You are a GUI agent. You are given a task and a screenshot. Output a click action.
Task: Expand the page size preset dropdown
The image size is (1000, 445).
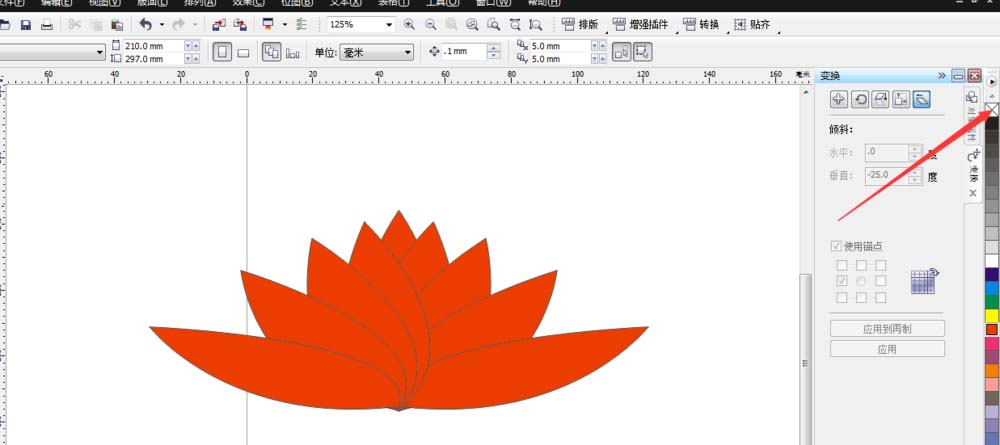(x=100, y=52)
